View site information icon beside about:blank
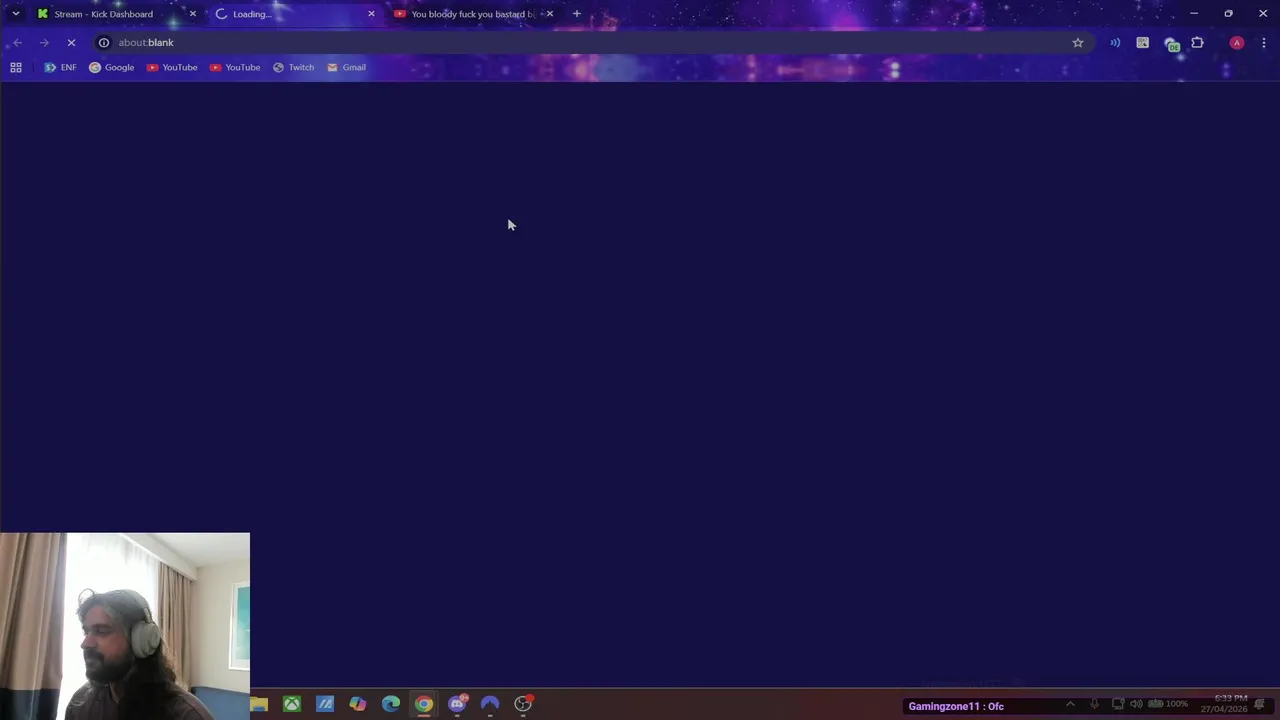Viewport: 1280px width, 720px height. 104,43
